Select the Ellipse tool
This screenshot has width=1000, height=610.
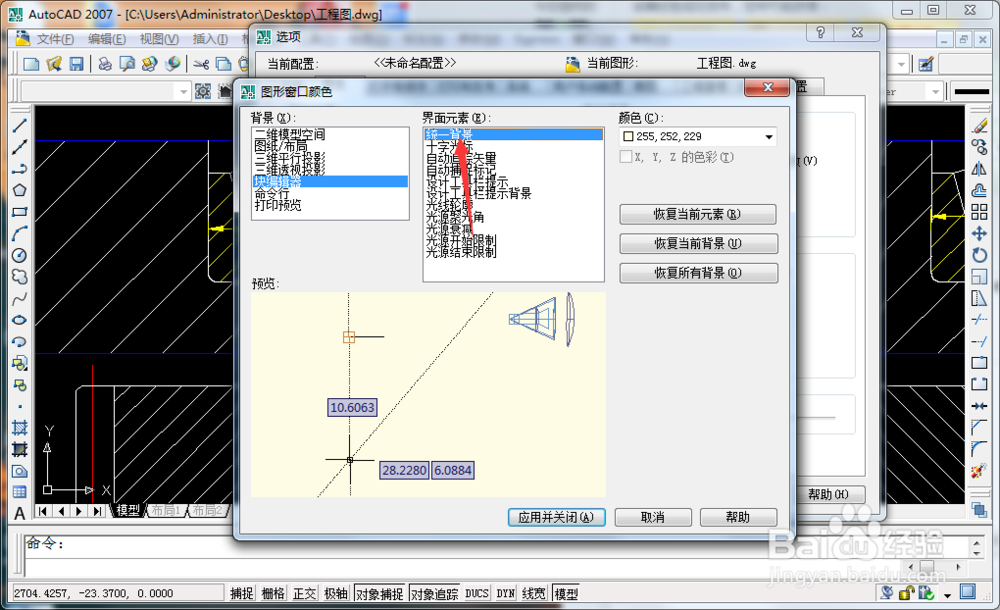click(x=20, y=320)
